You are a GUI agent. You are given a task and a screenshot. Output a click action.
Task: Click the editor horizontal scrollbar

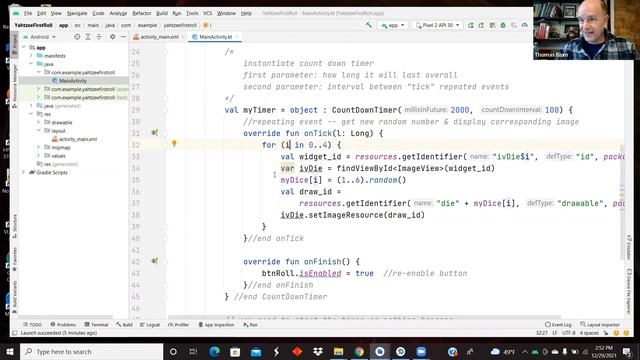click(x=364, y=317)
